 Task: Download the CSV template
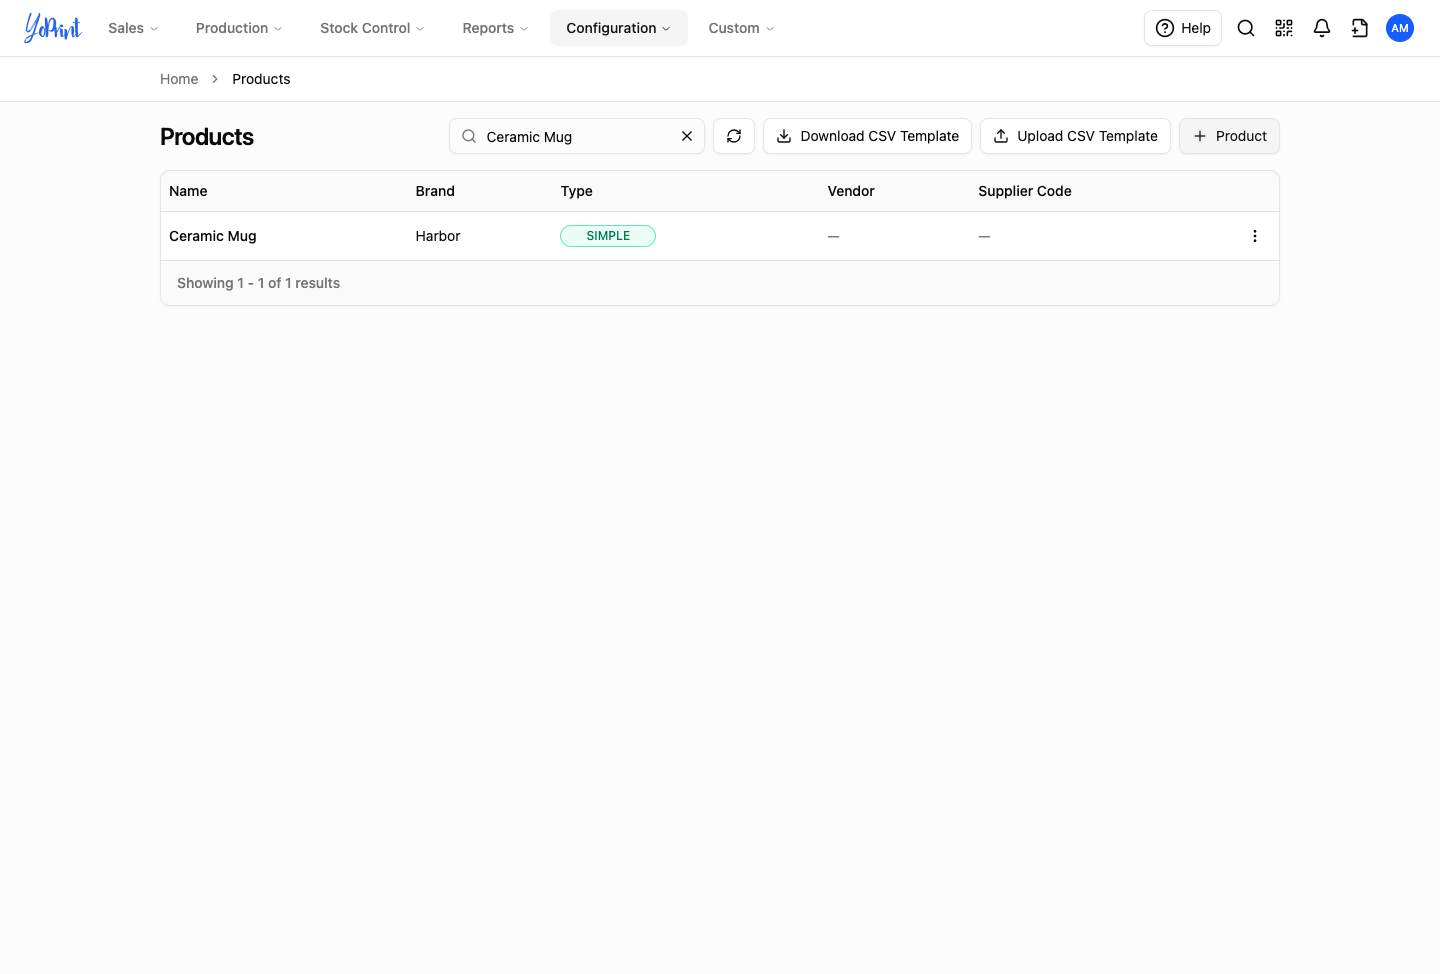point(867,136)
